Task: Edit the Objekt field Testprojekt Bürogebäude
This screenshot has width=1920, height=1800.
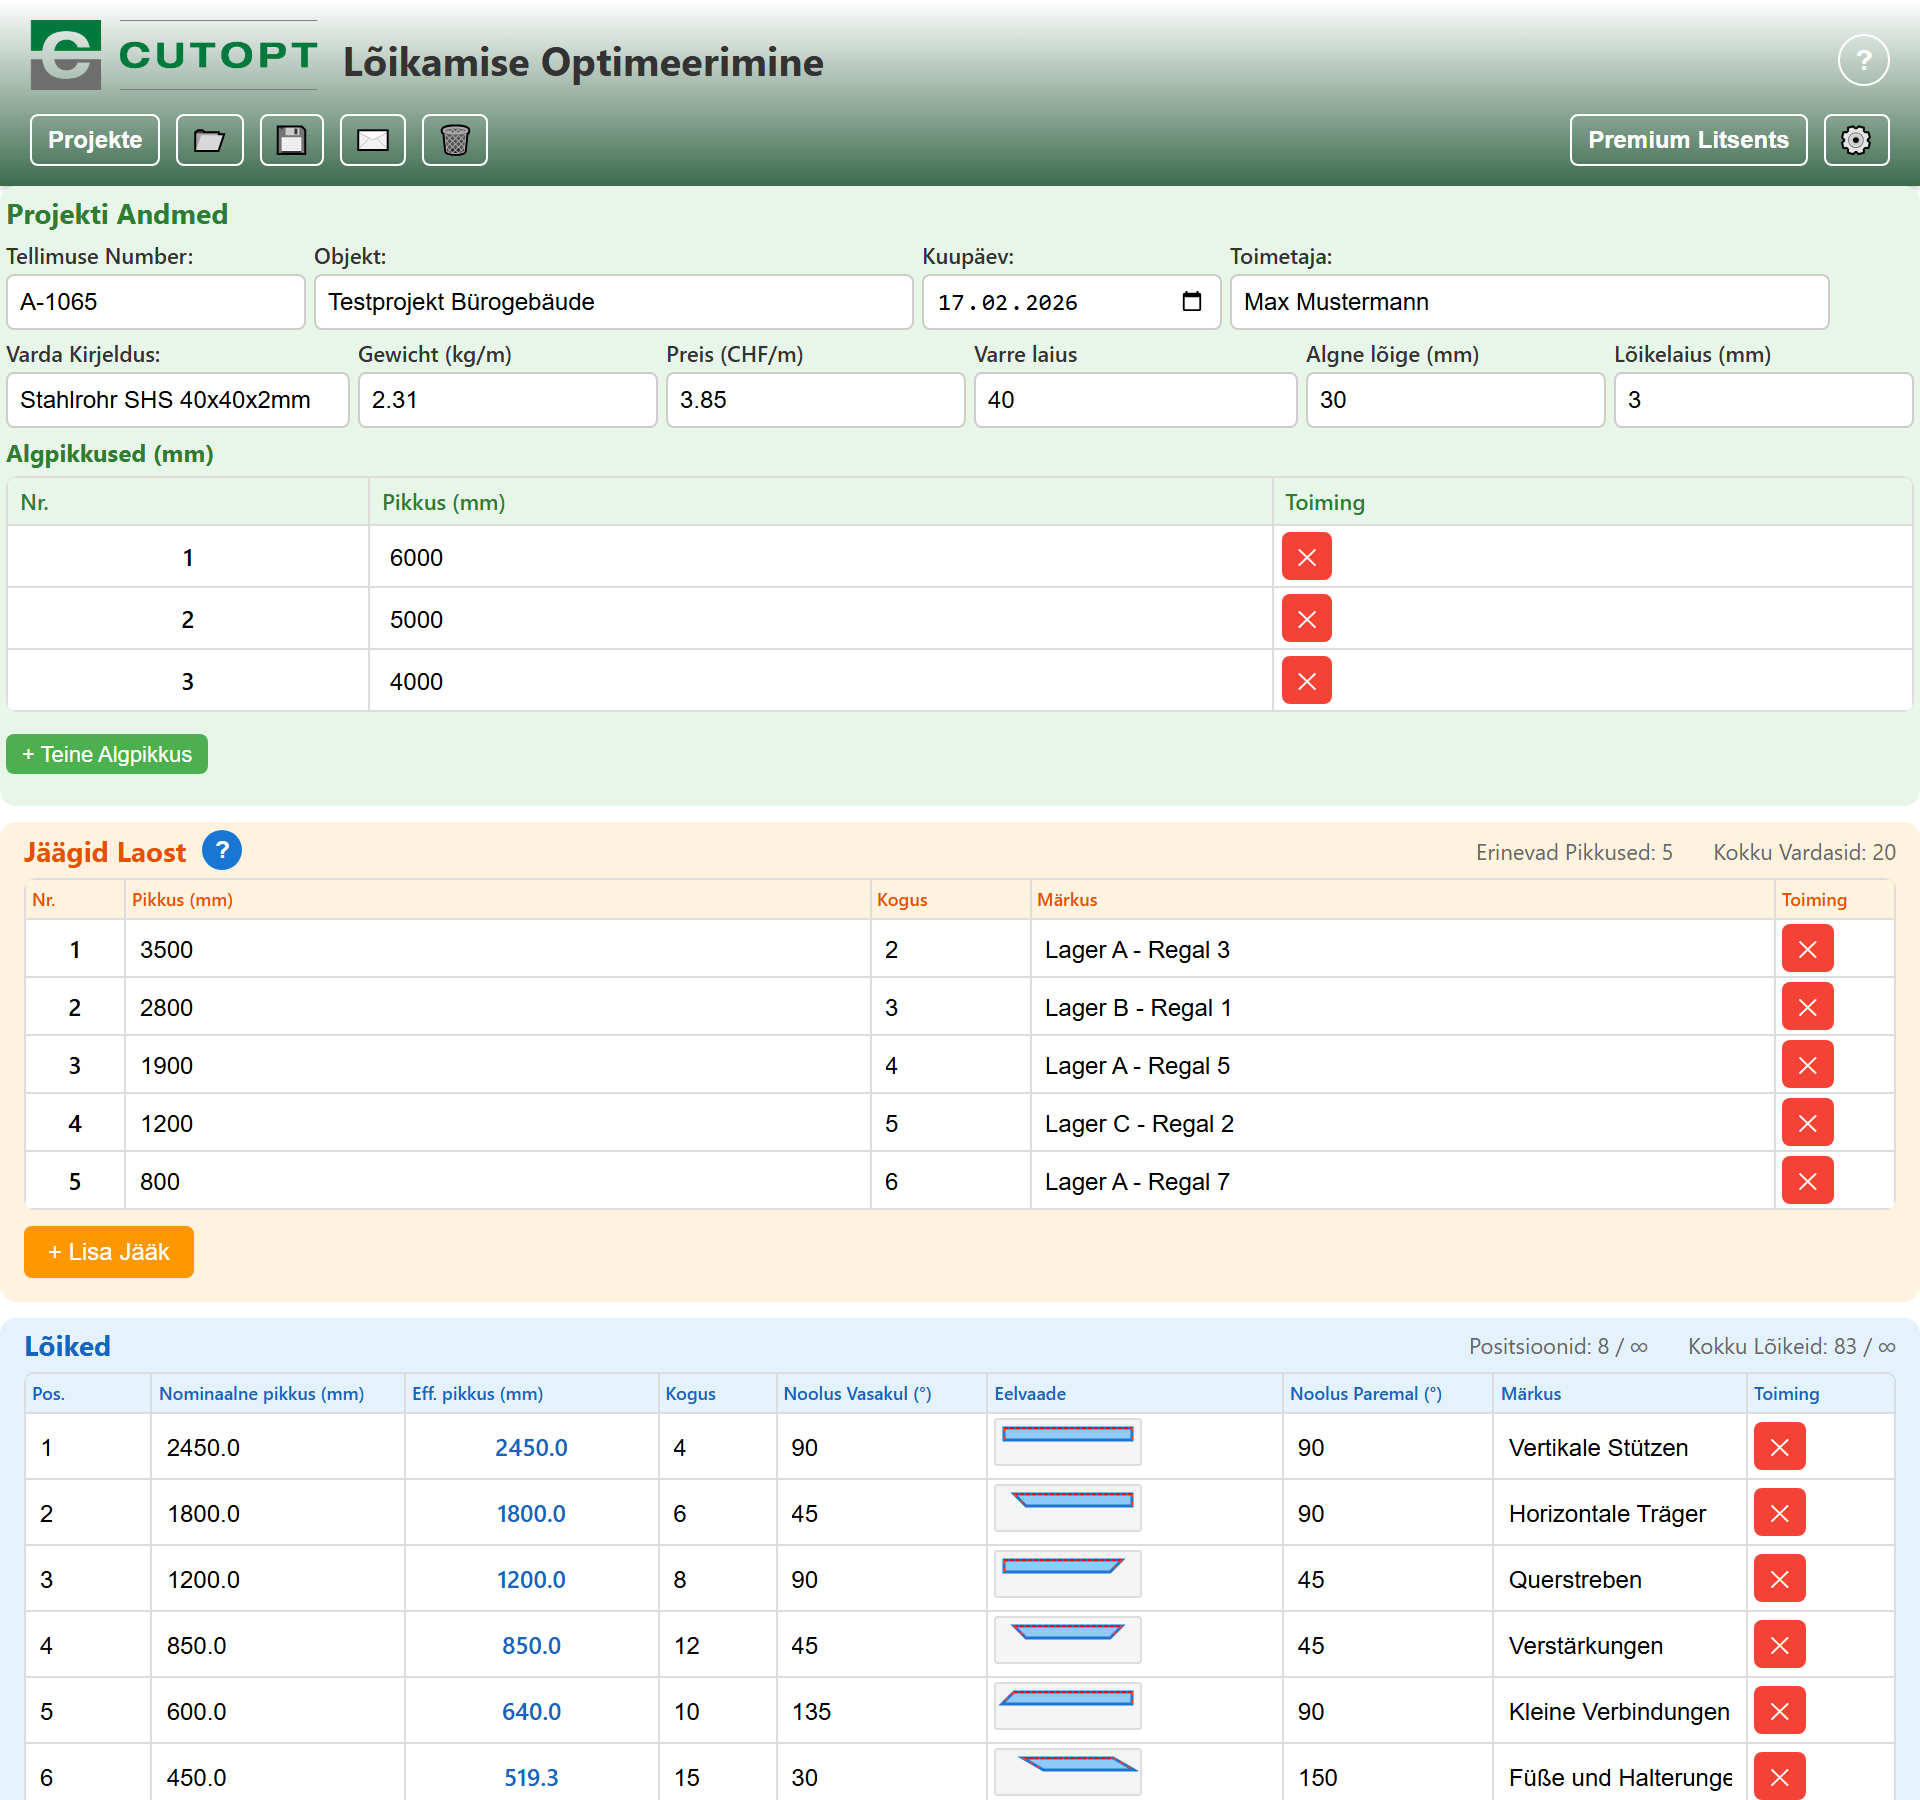Action: click(x=613, y=302)
